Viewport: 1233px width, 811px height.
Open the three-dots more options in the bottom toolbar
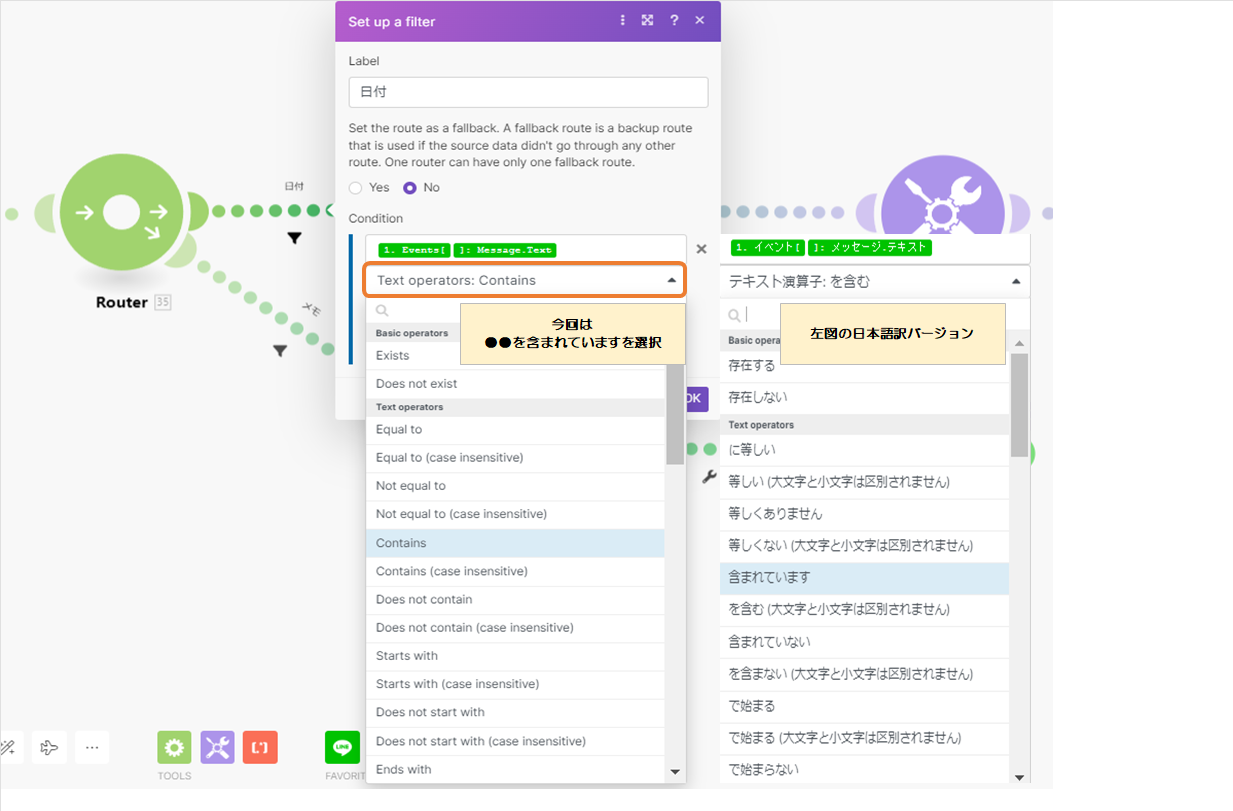[92, 747]
